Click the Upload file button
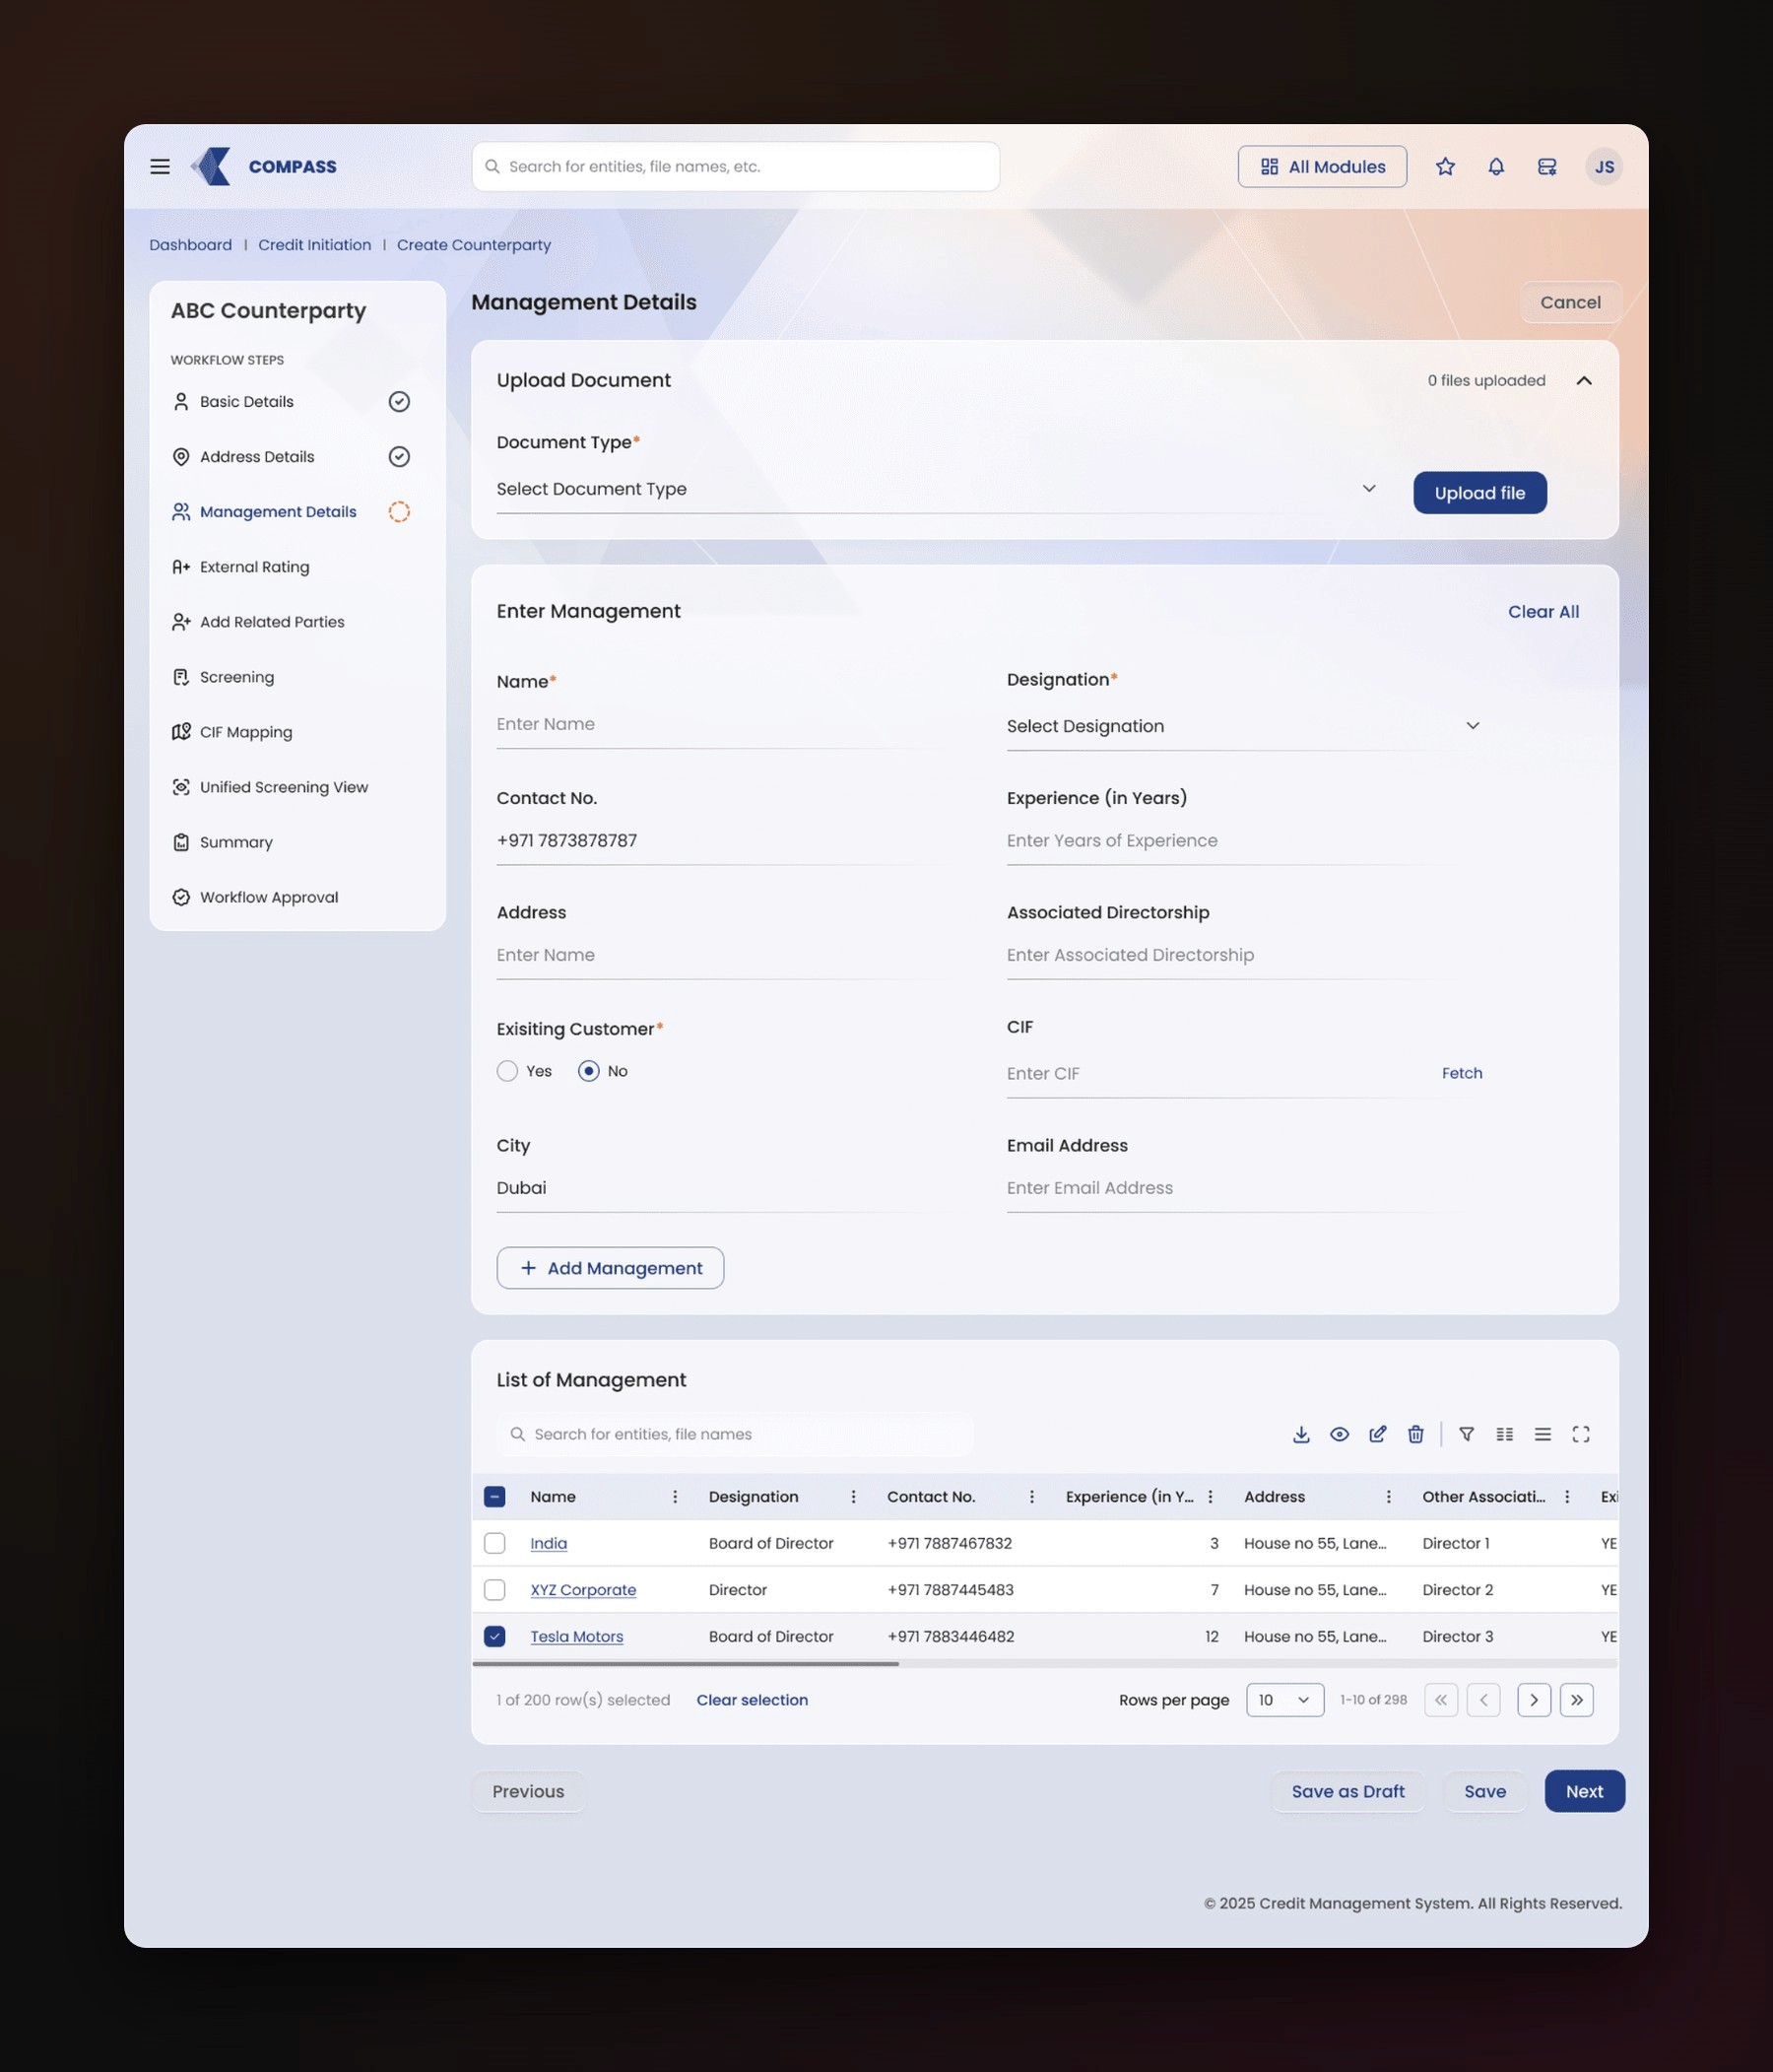Image resolution: width=1773 pixels, height=2072 pixels. pos(1480,493)
